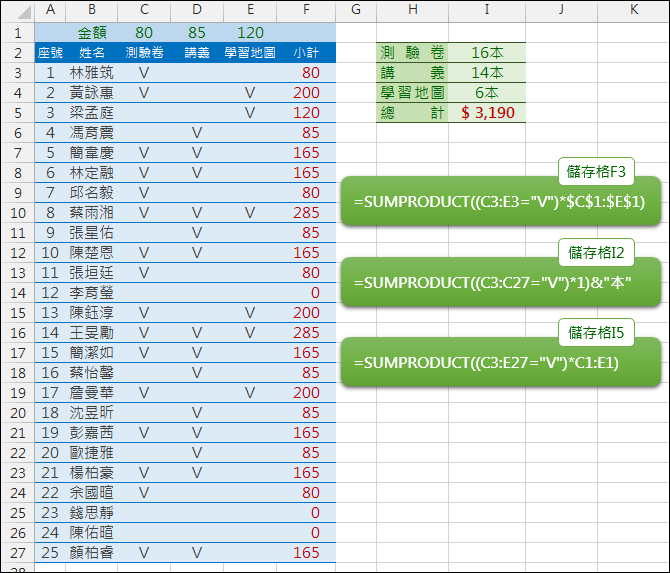Image resolution: width=670 pixels, height=573 pixels.
Task: Select name cell 楊柏豪
Action: coord(92,473)
